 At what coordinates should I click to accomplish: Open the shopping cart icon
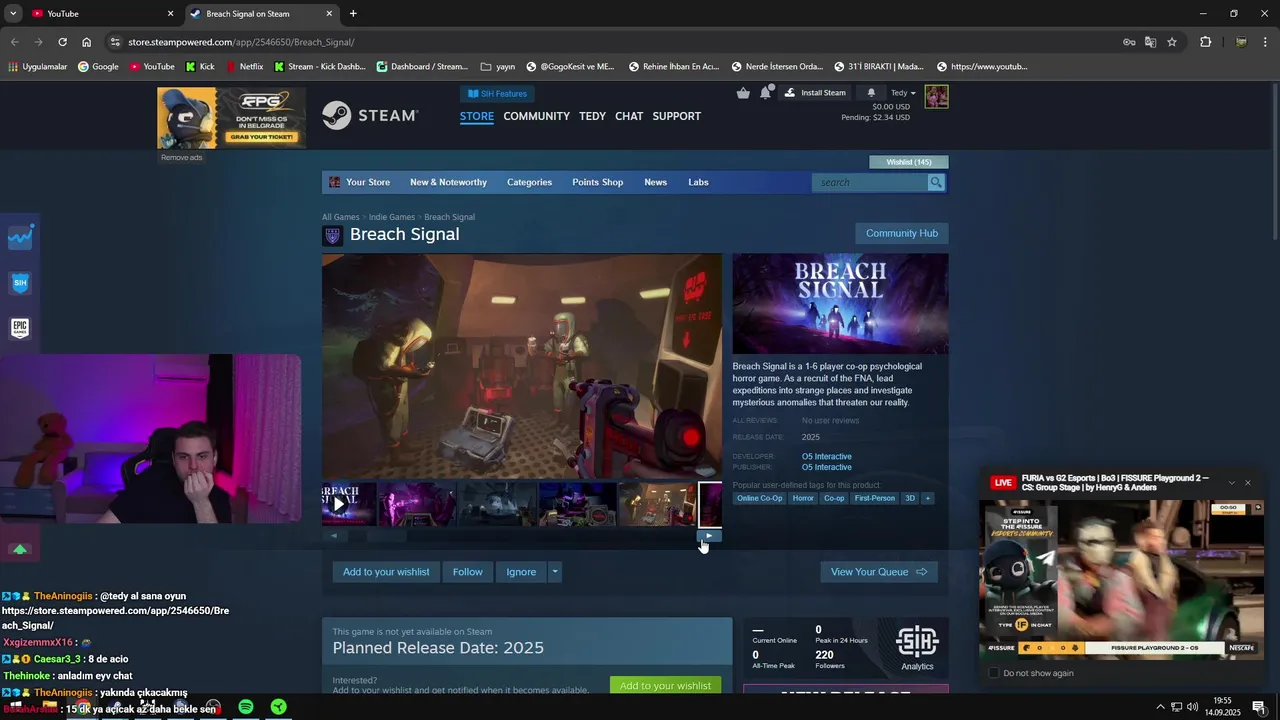(743, 93)
